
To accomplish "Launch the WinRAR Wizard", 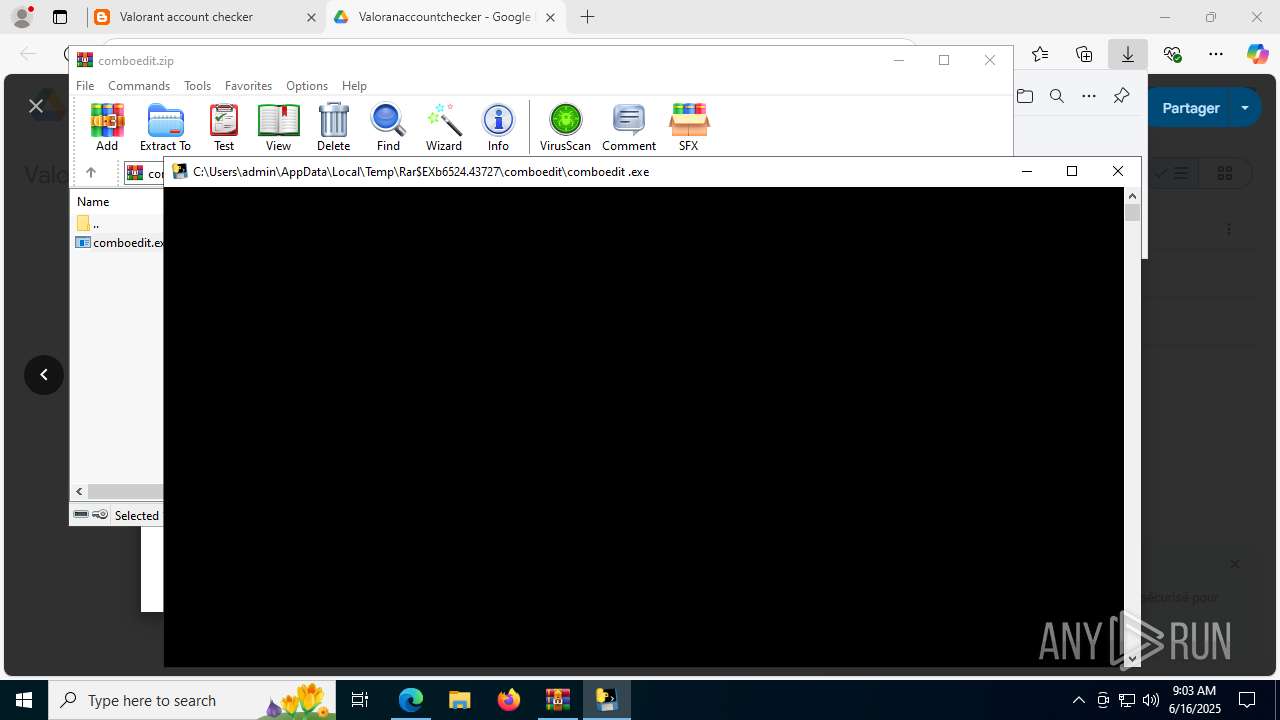I will [x=444, y=127].
